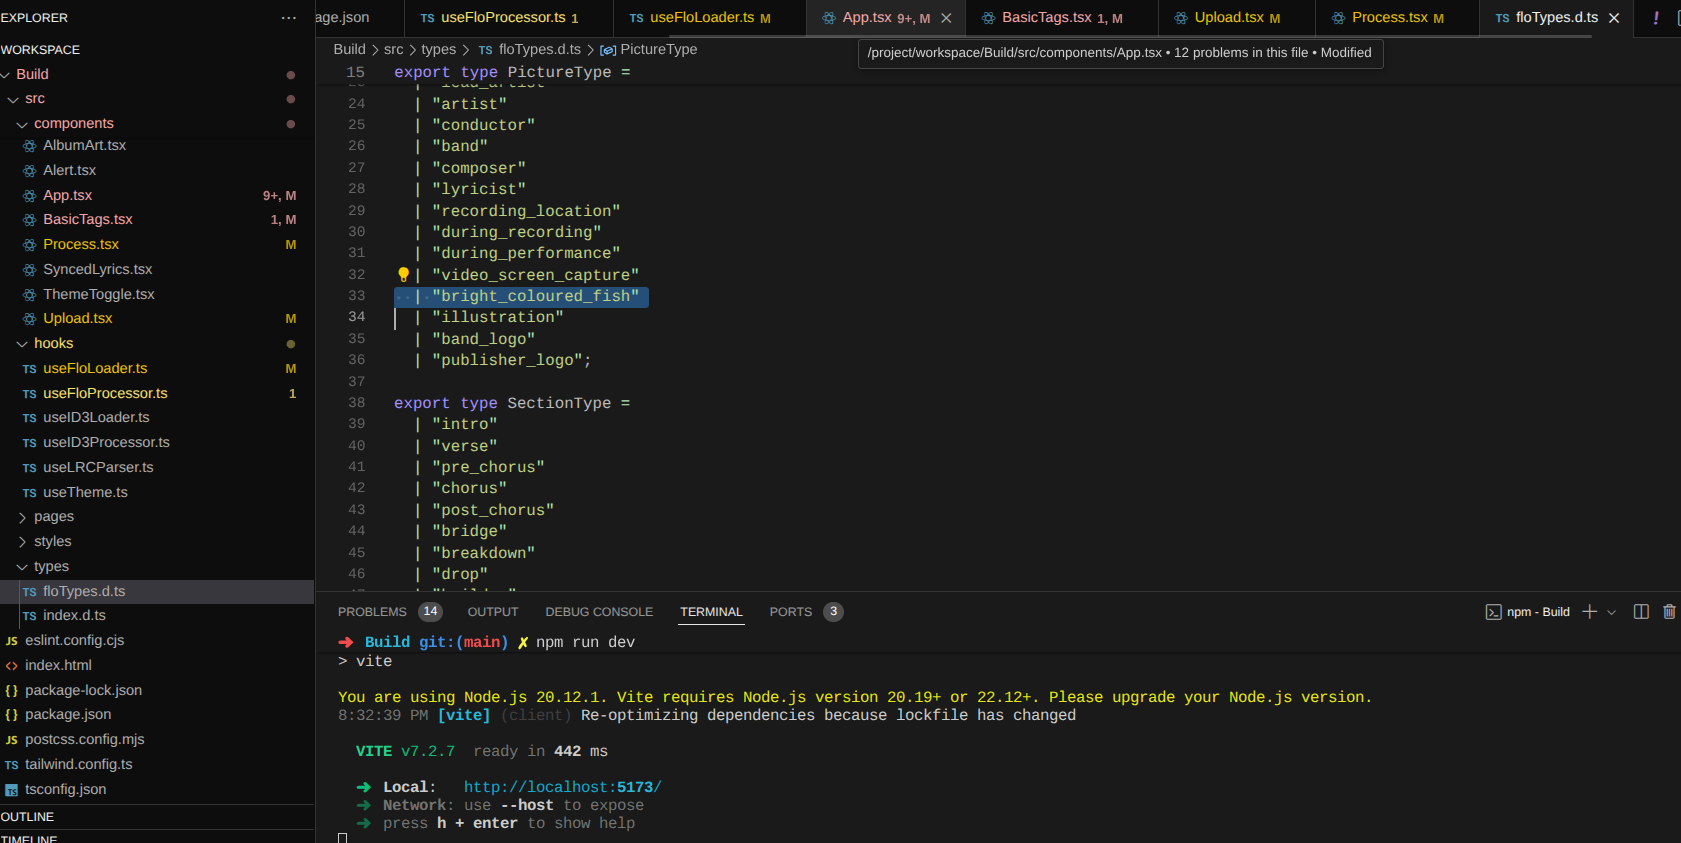Open the SyncedLyrics.tsx file
Viewport: 1681px width, 843px height.
(97, 269)
